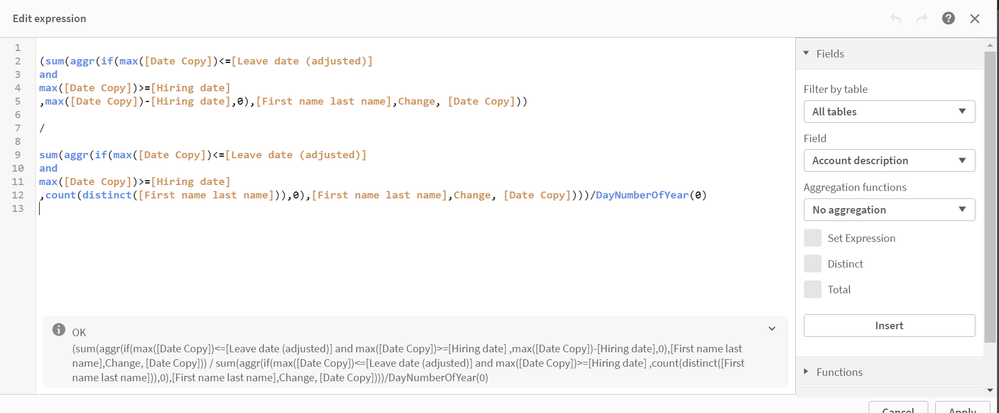Click the OK status text
This screenshot has height=413, width=999.
point(78,333)
